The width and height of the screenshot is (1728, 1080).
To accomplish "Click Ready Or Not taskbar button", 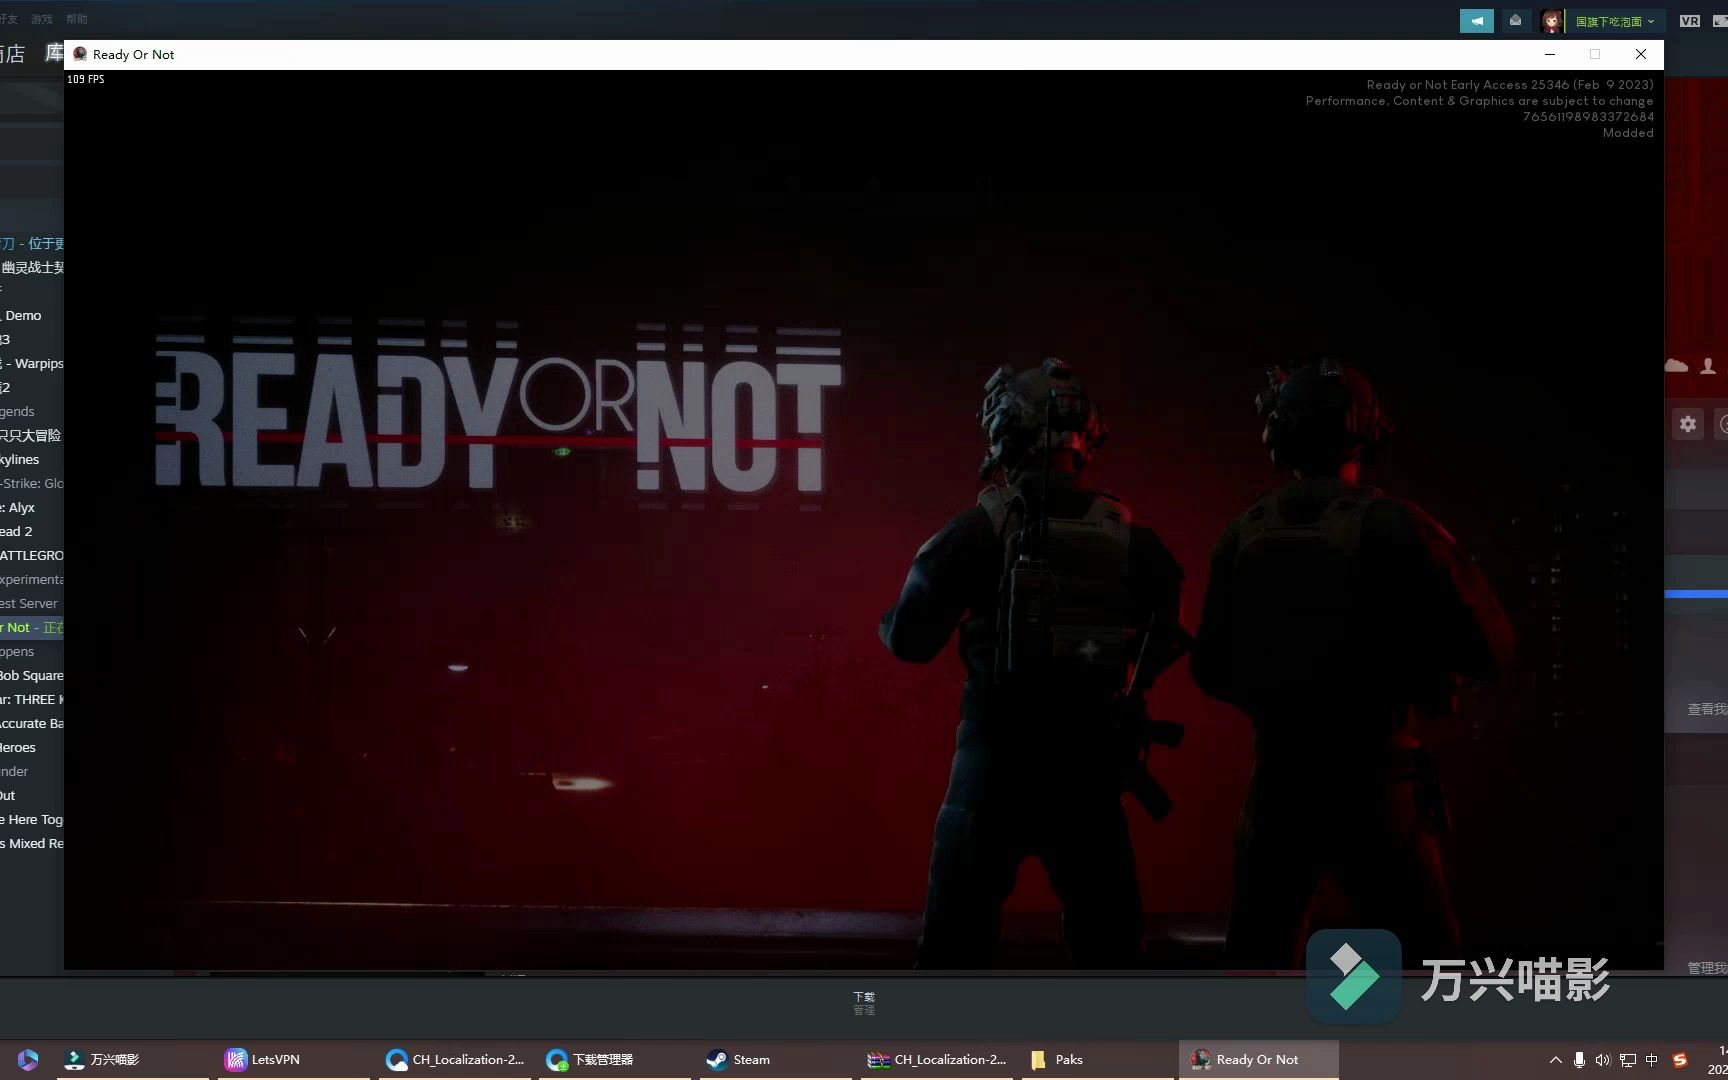I will click(x=1258, y=1060).
